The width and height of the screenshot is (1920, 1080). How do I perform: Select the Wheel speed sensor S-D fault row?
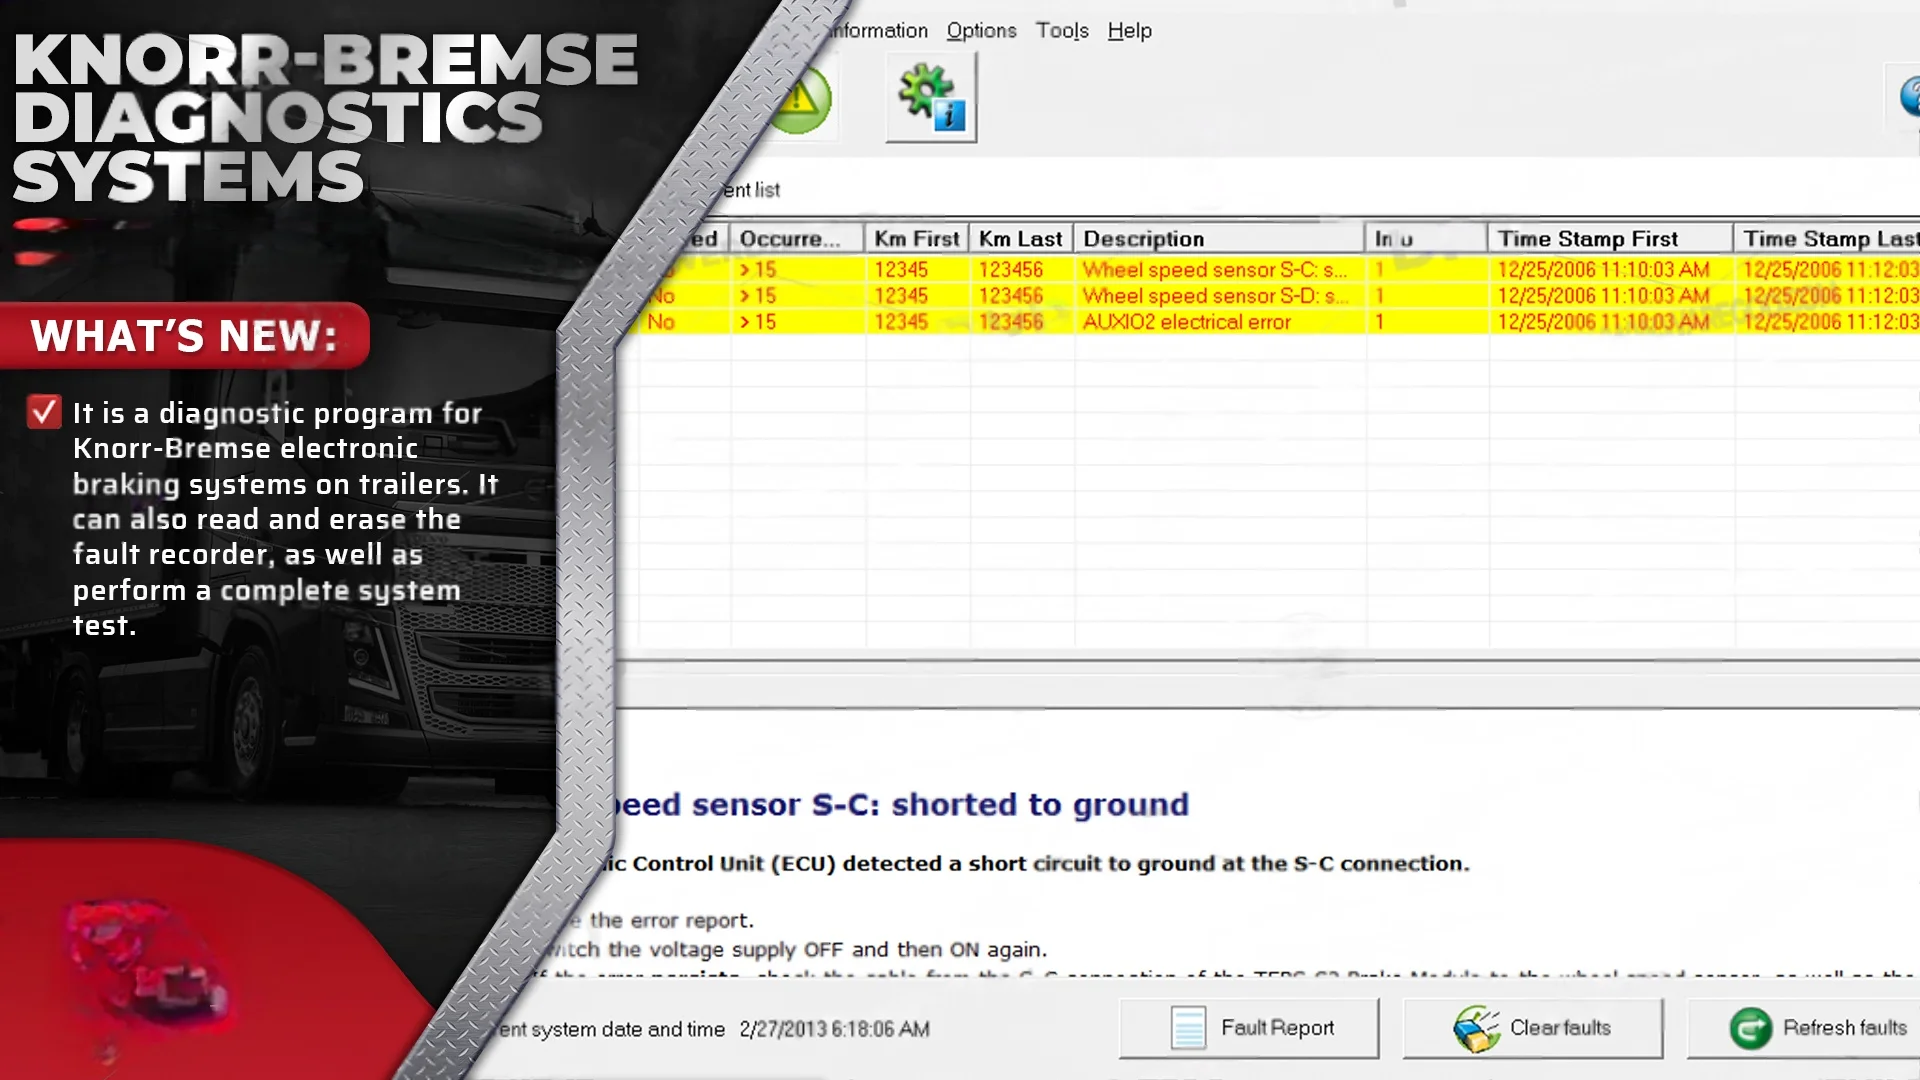[1214, 296]
